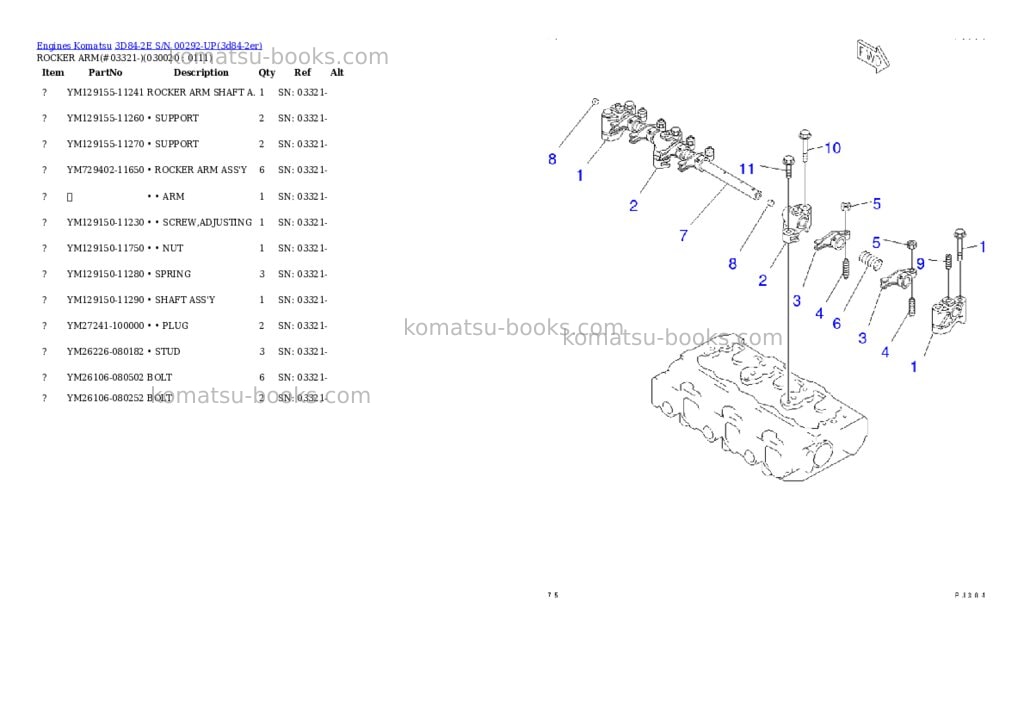Click the FWD direction arrow in the diagram
Image resolution: width=1024 pixels, height=725 pixels.
point(873,56)
